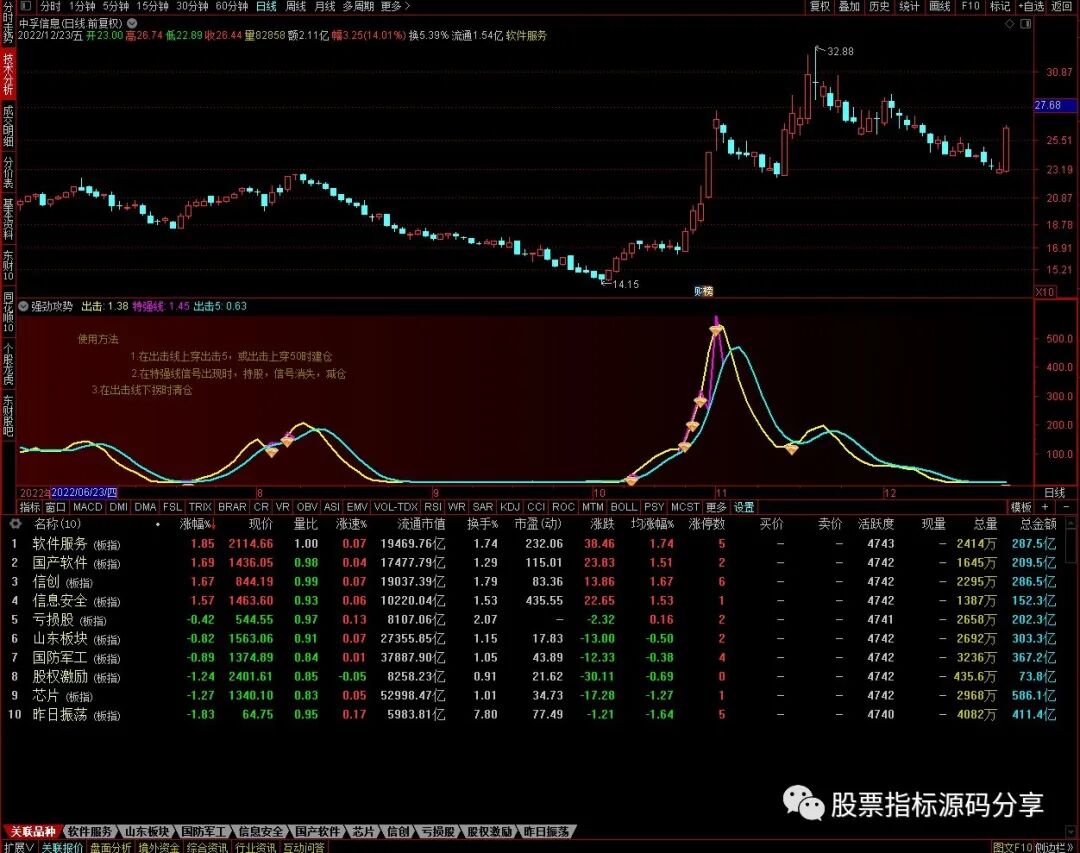Click the diamond icon above the price scale
Image resolution: width=1080 pixels, height=853 pixels.
point(1010,23)
